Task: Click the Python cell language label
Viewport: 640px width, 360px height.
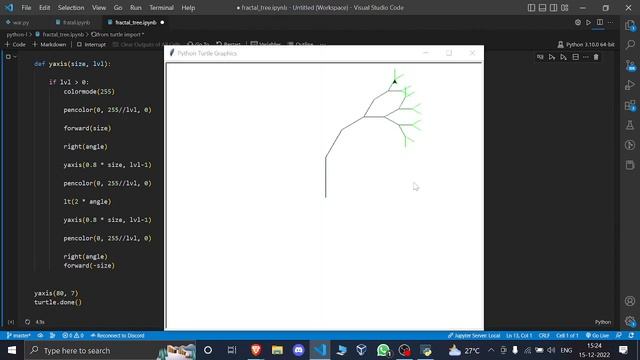Action: [603, 322]
